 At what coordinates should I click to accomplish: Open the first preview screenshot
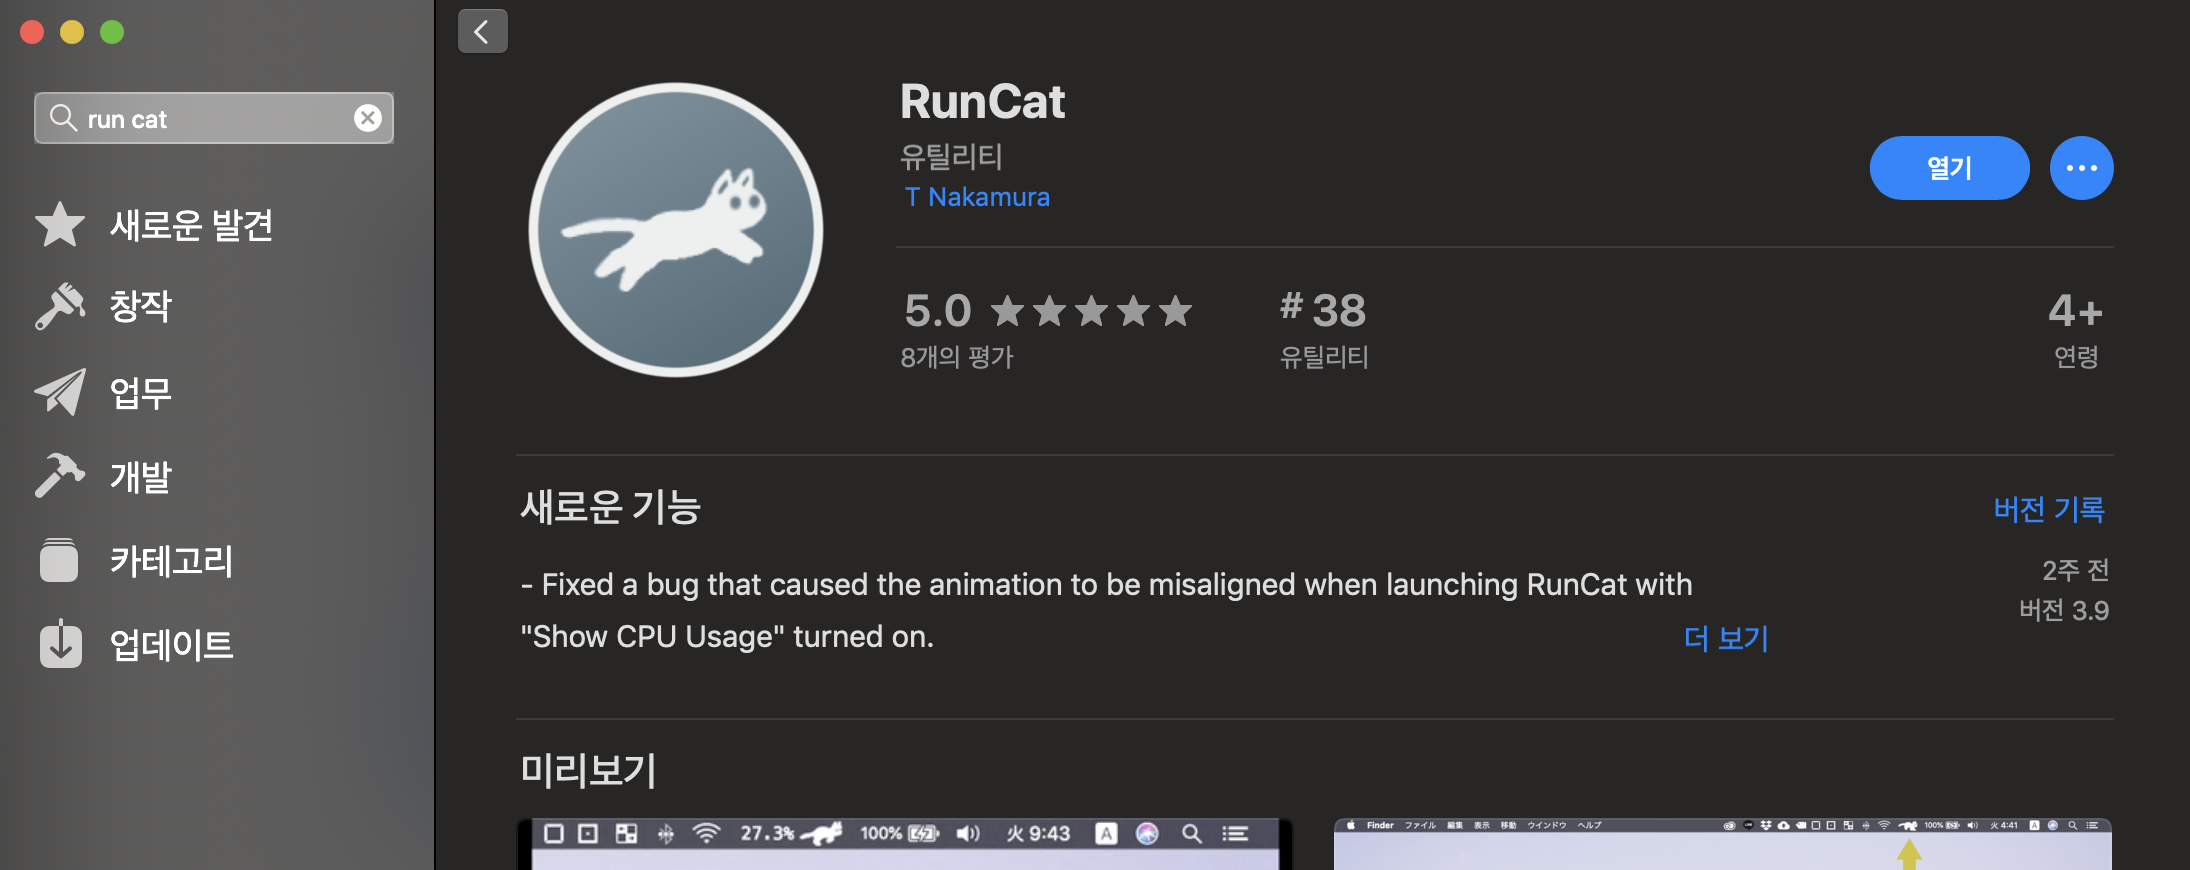[905, 844]
